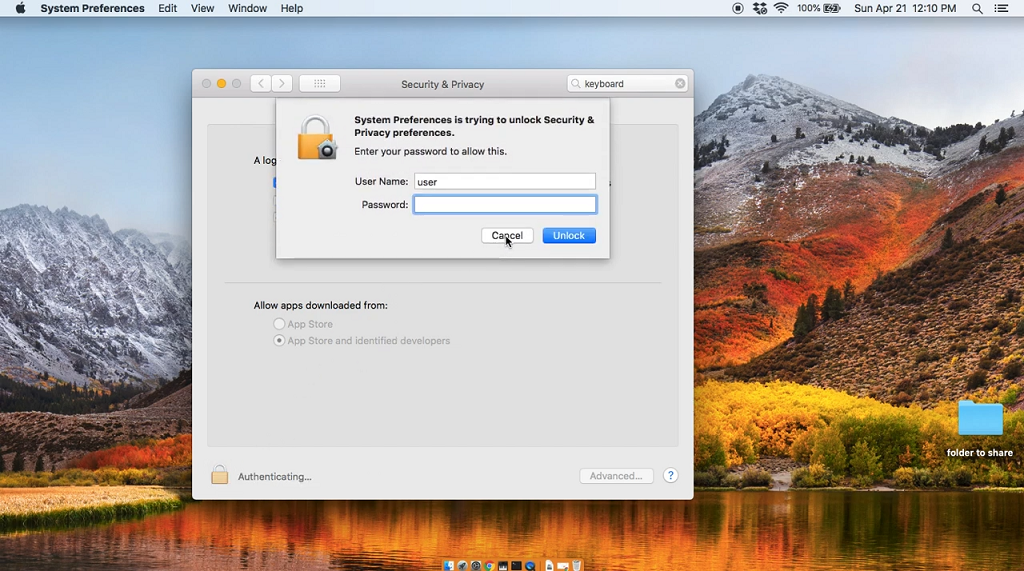Open the System Preferences menu

pos(92,8)
